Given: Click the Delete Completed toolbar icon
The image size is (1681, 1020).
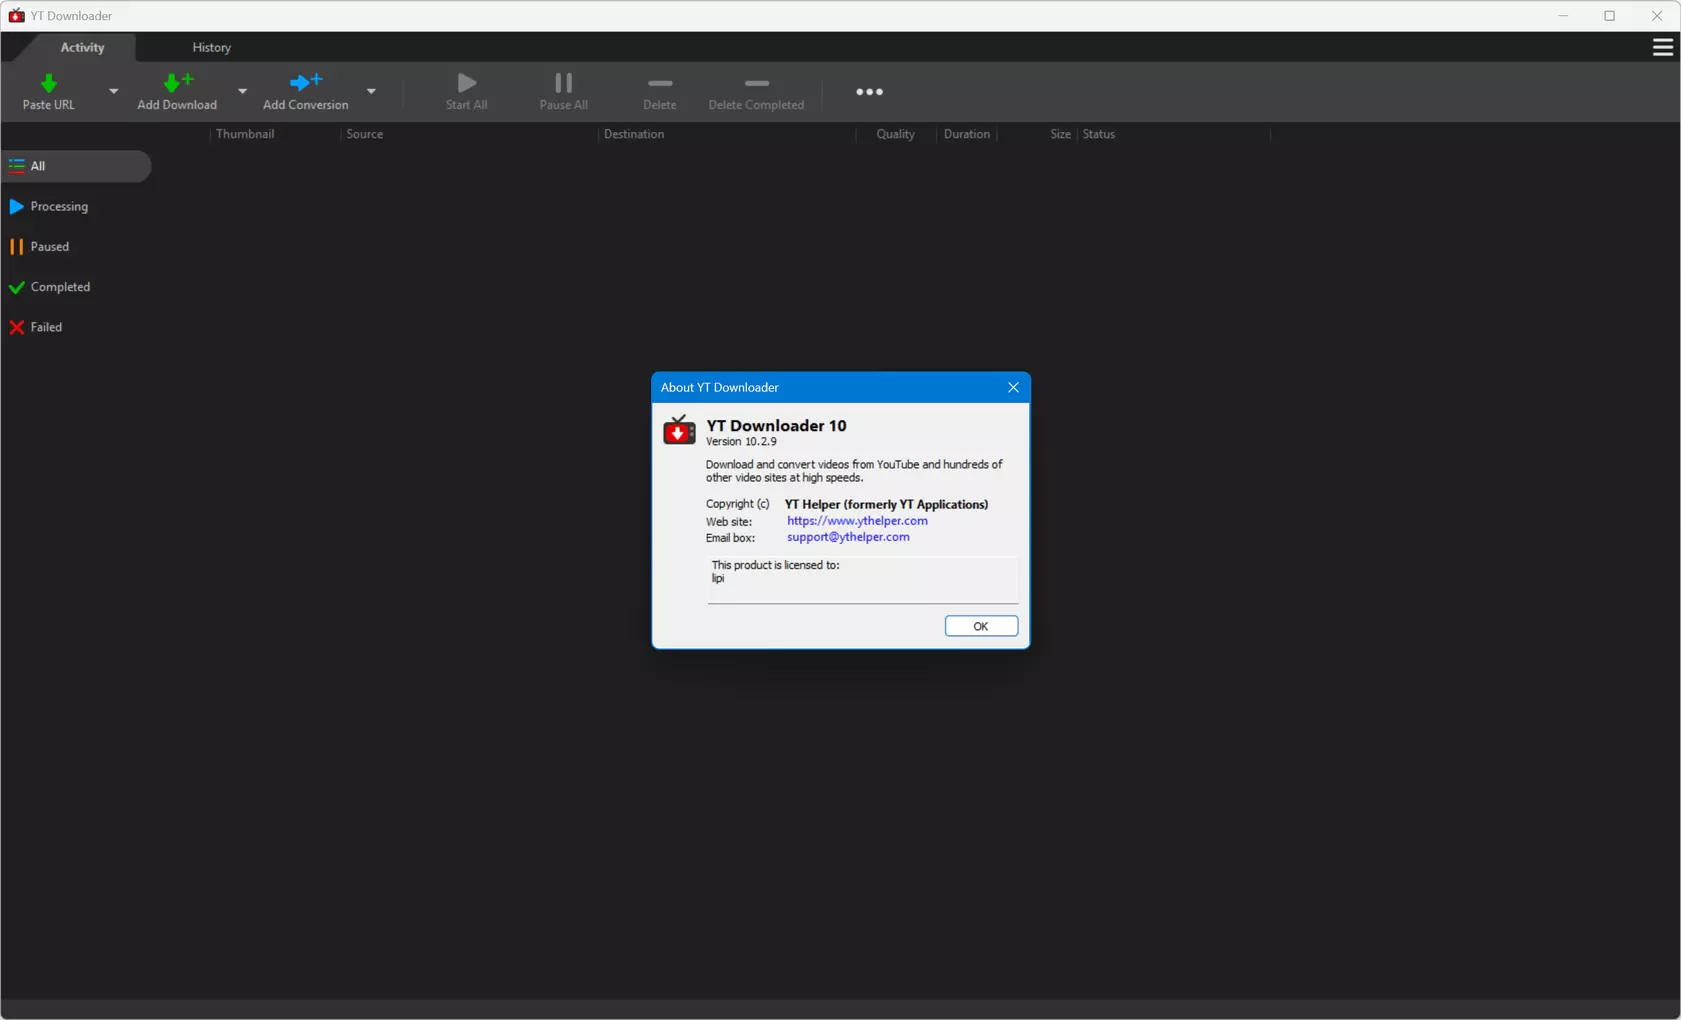Looking at the screenshot, I should tap(756, 84).
